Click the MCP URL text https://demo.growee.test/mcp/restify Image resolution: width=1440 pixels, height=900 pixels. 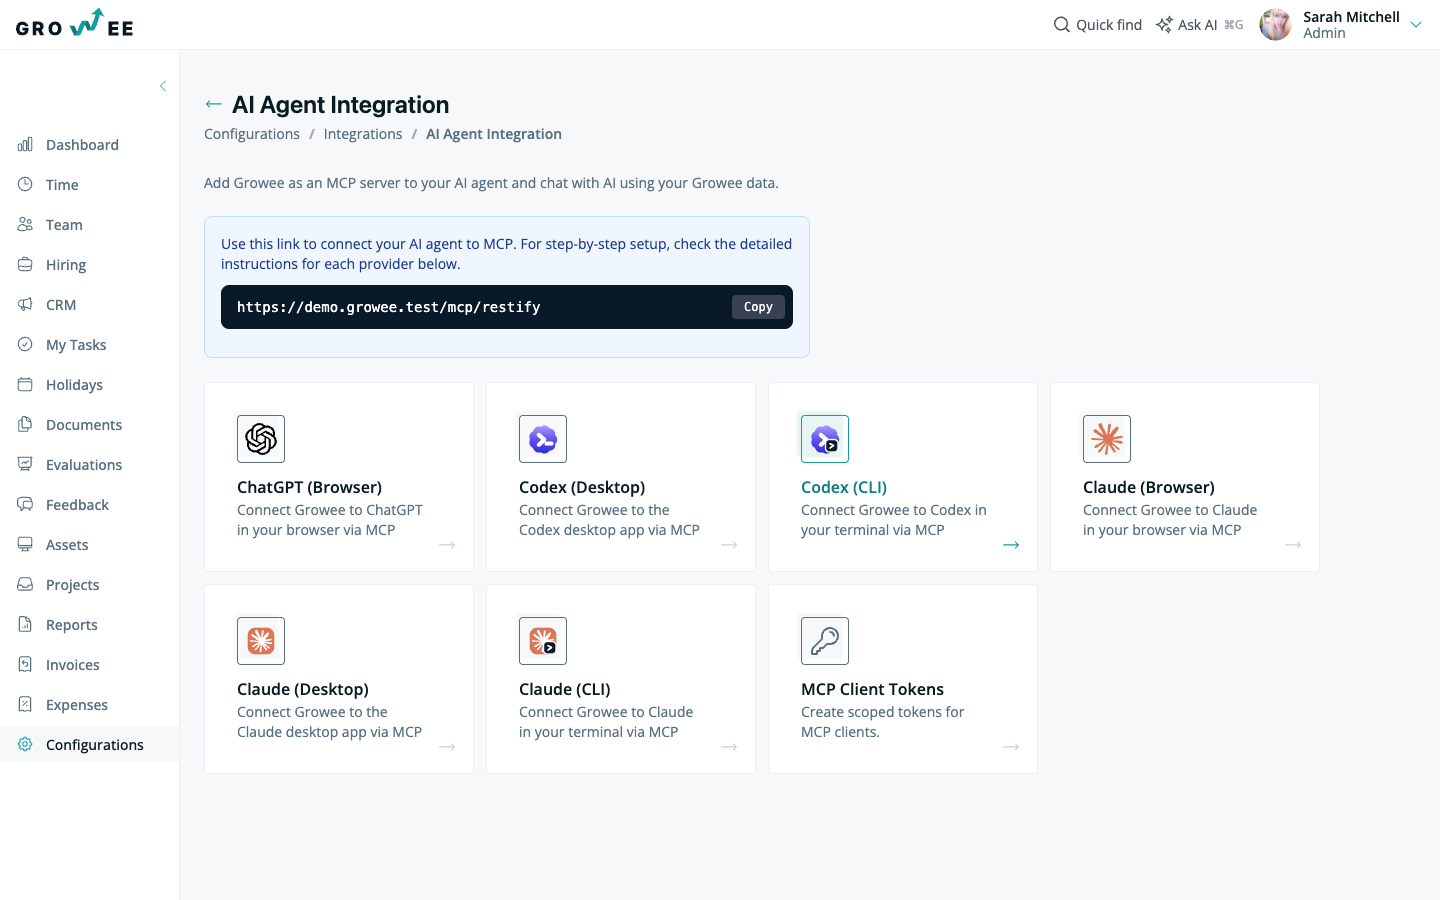389,307
